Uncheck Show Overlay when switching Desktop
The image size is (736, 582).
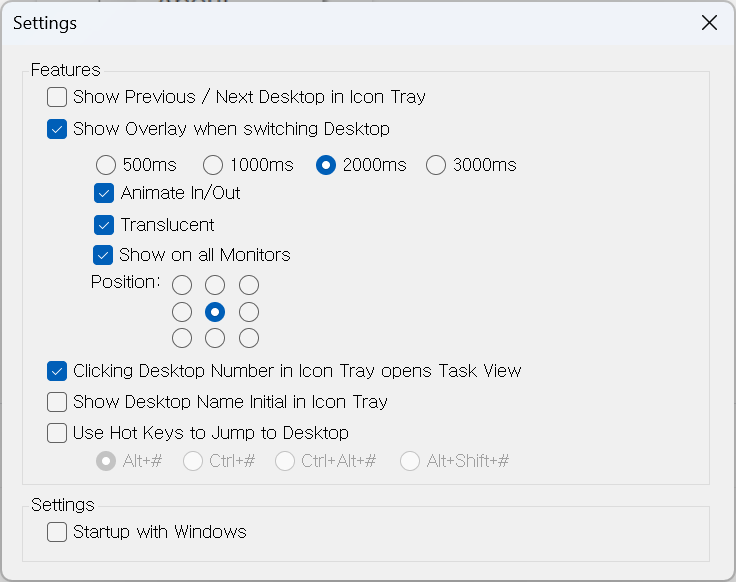pyautogui.click(x=57, y=129)
